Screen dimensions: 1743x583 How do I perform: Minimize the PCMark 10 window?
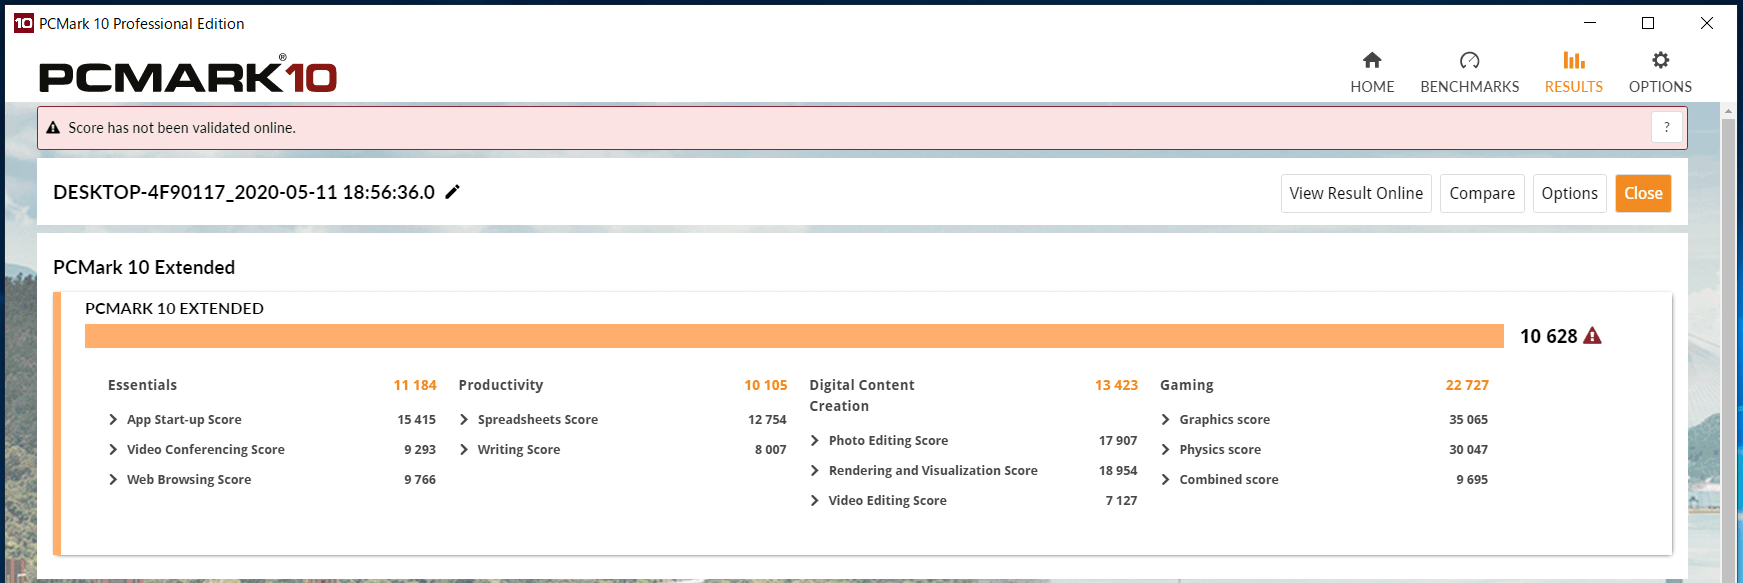pyautogui.click(x=1590, y=23)
